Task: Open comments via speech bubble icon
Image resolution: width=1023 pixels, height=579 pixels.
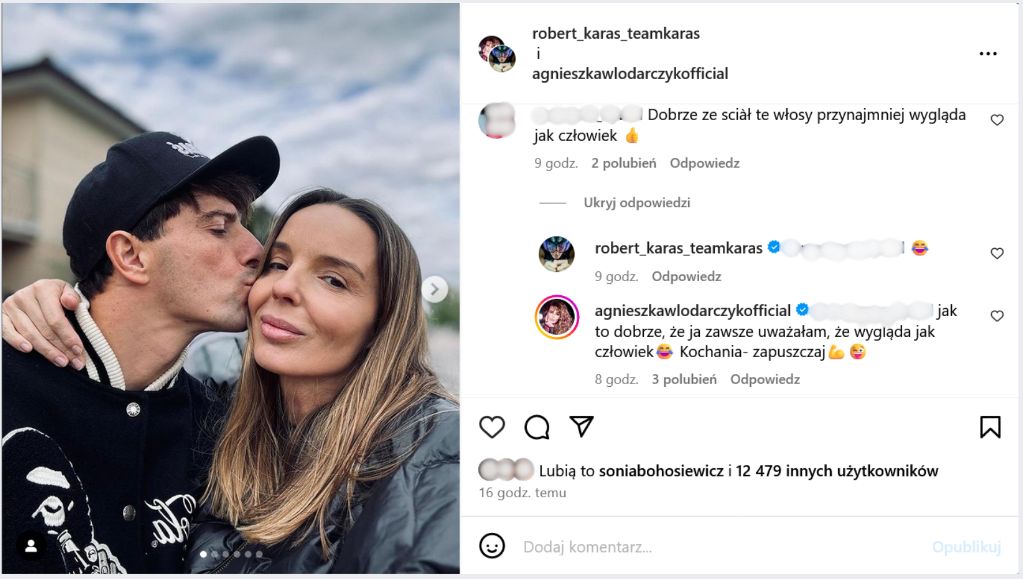Action: tap(537, 427)
